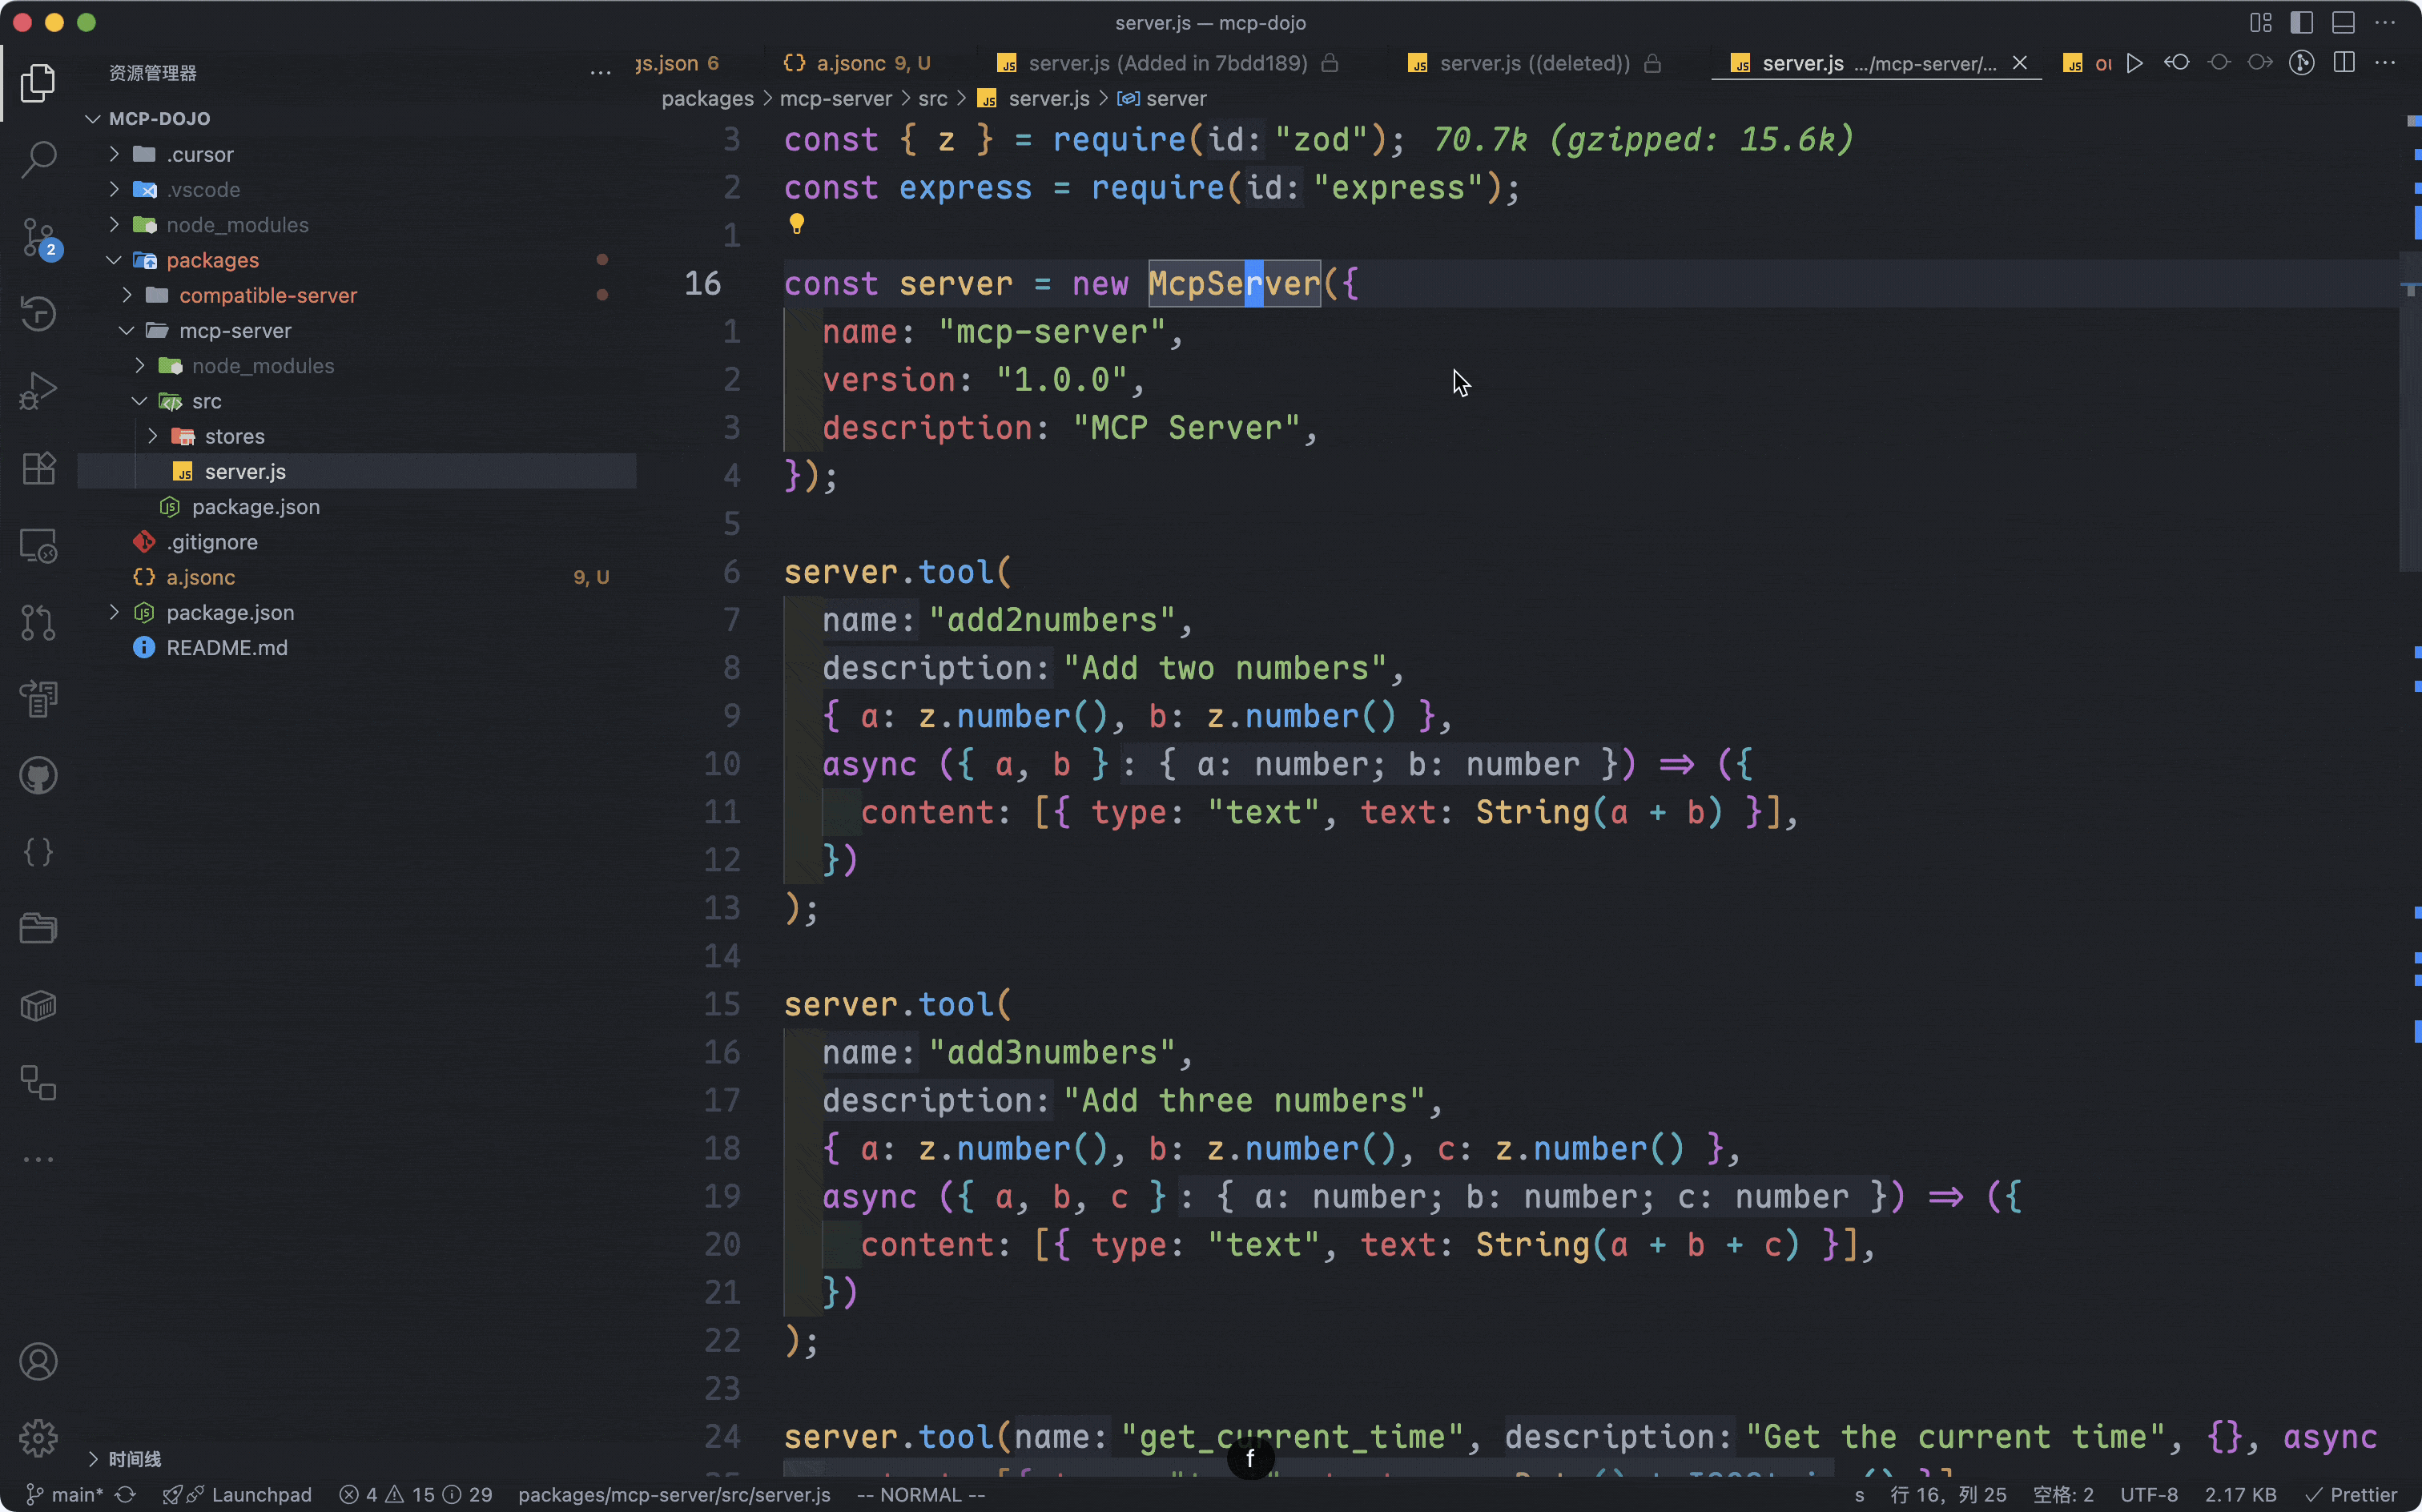Click the lightbulb code action icon
2422x1512 pixels.
[x=797, y=224]
